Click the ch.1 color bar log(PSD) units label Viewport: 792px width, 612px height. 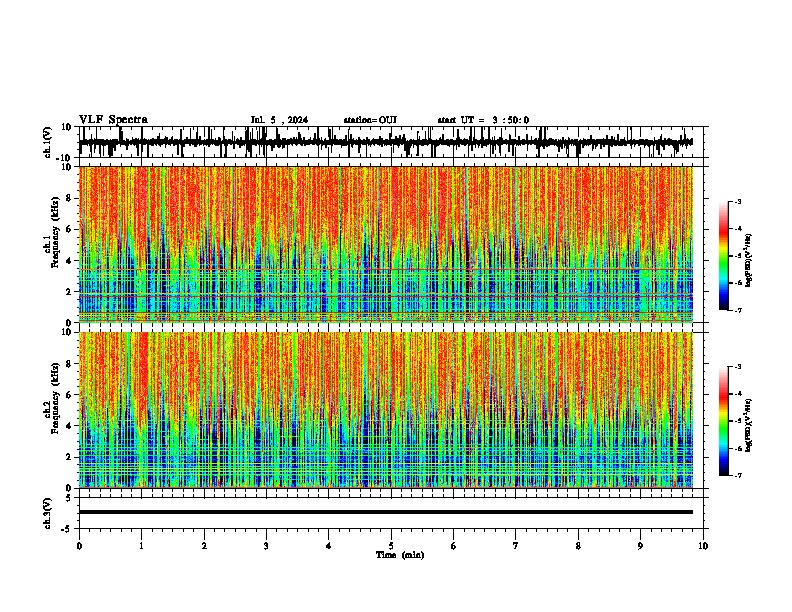[749, 261]
